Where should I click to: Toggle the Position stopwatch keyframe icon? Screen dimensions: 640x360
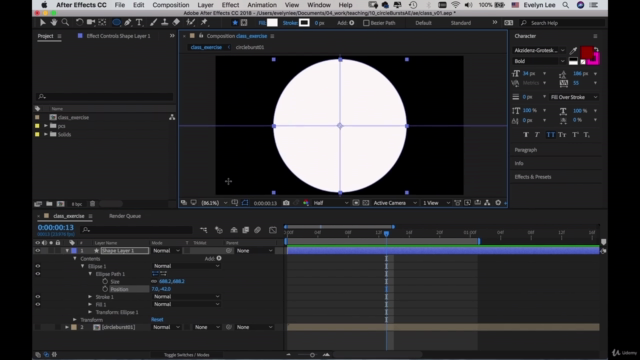[x=105, y=289]
